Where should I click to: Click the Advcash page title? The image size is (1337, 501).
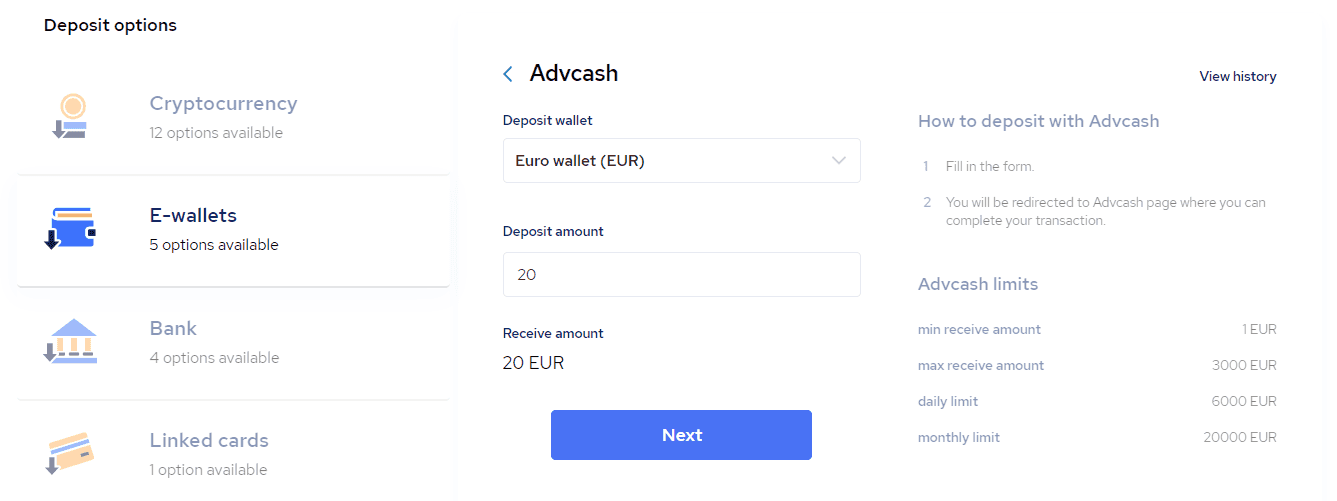coord(574,73)
